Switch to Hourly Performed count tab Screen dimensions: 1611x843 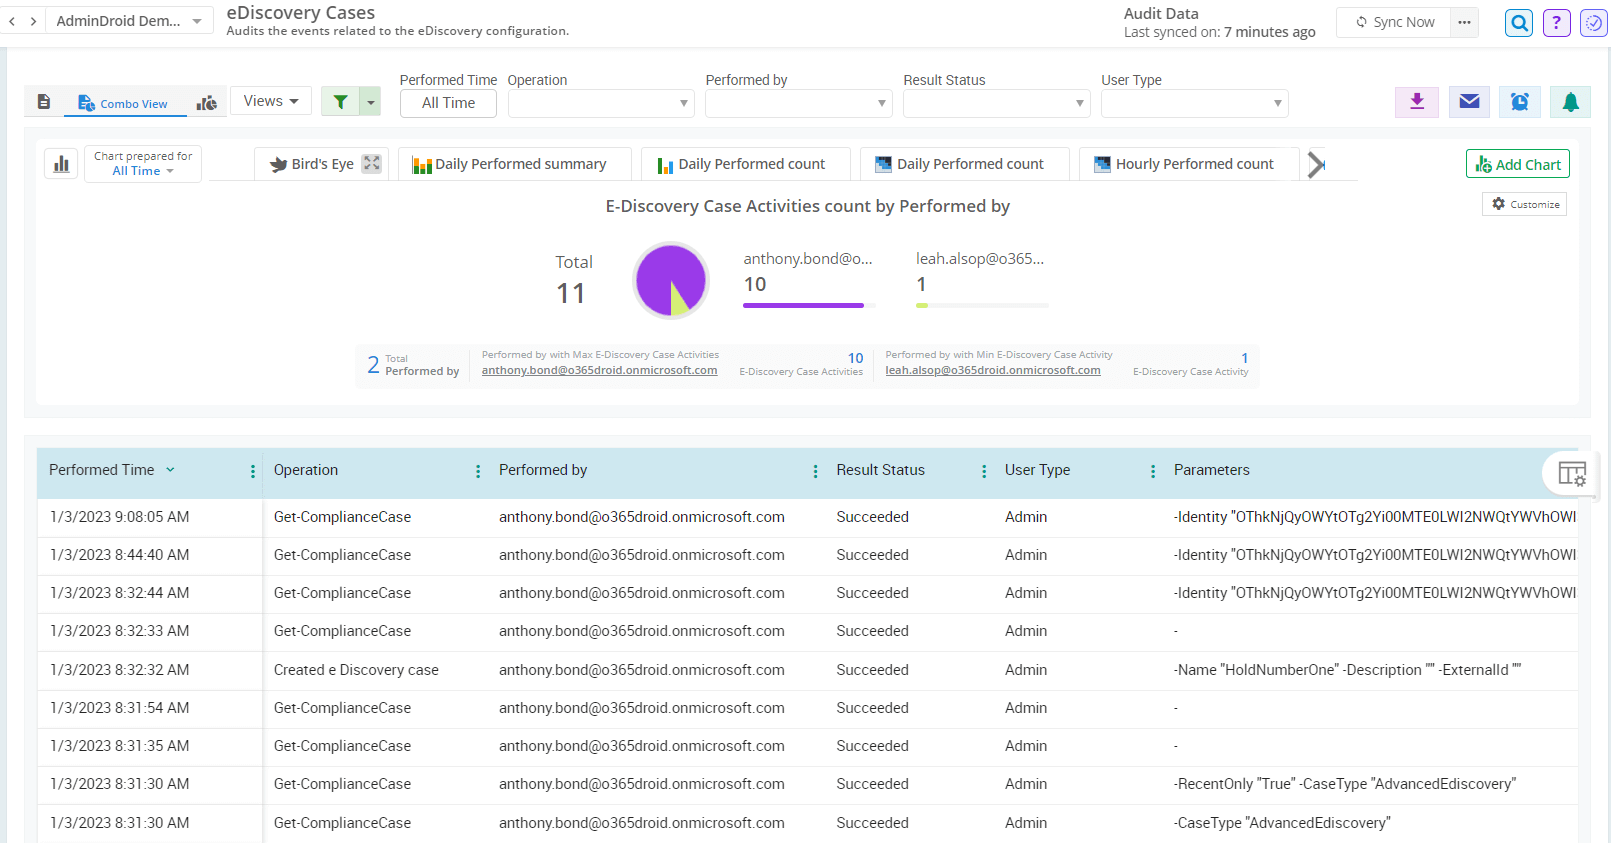click(x=1188, y=164)
